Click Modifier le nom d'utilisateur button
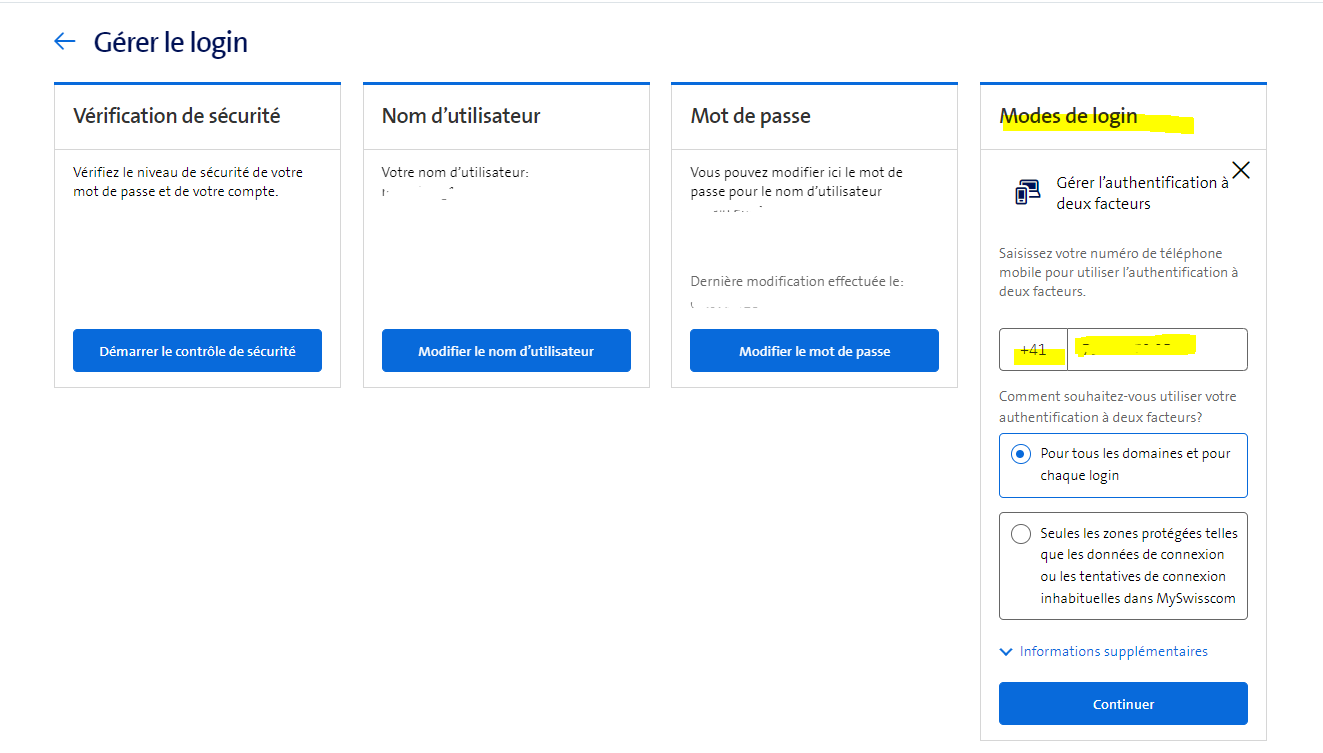 coord(506,351)
